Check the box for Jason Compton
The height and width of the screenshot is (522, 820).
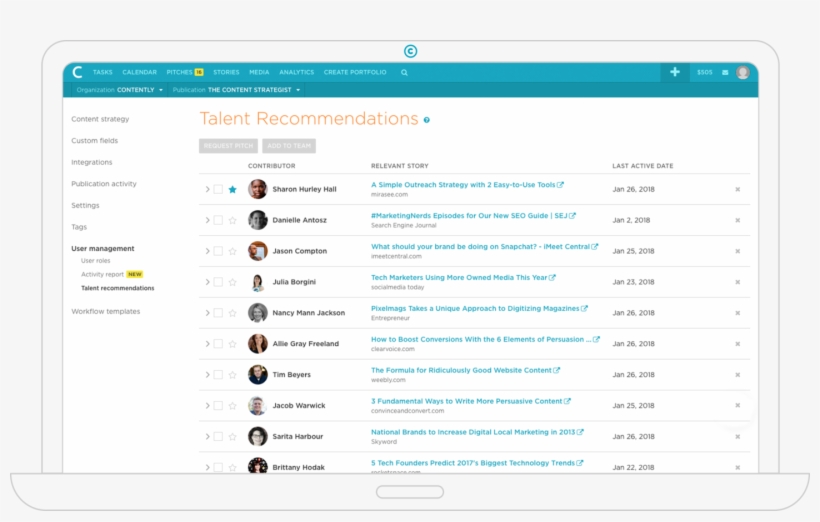click(218, 251)
